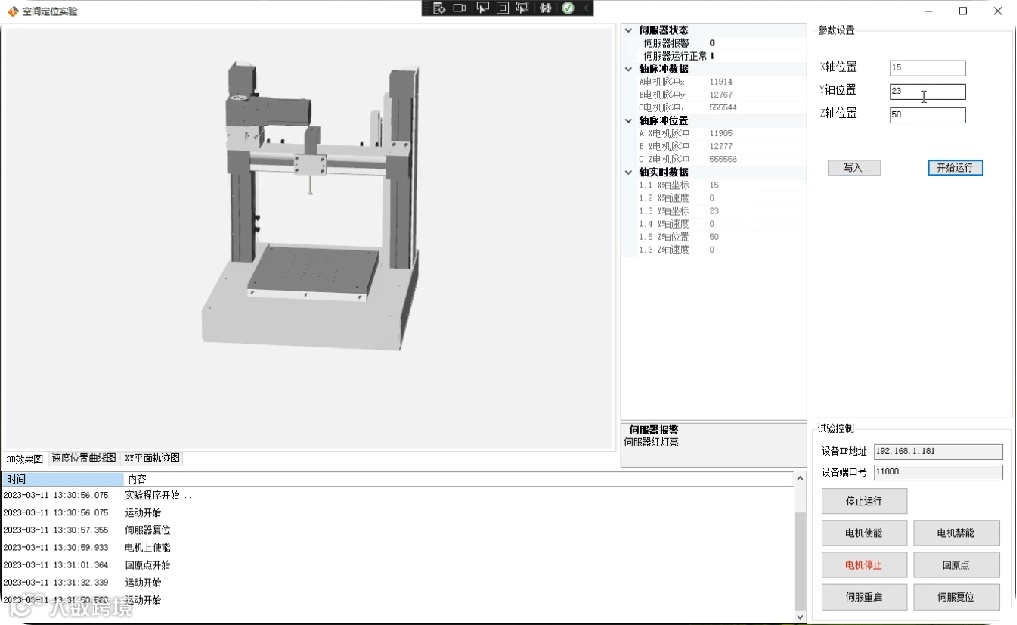Click the 设备IP地址 field with 192.168.1.181
The height and width of the screenshot is (625, 1017).
[x=938, y=451]
